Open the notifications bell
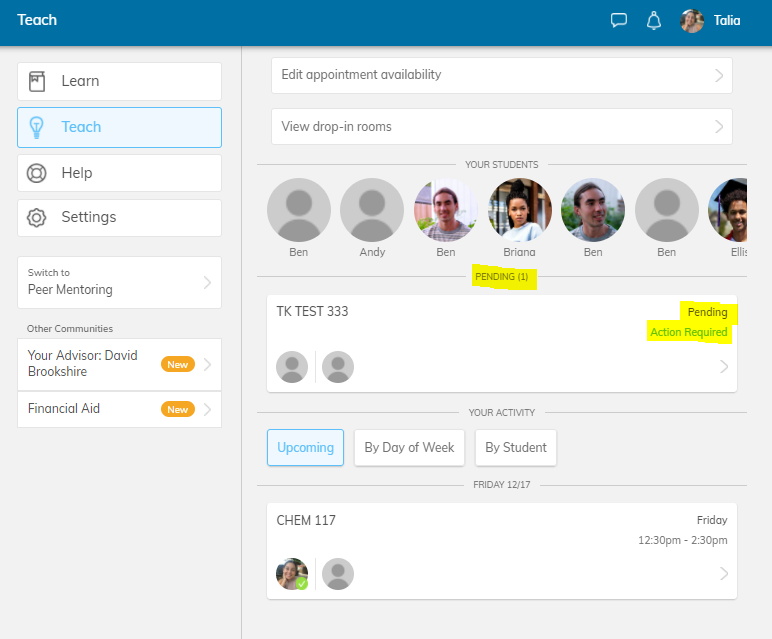 (x=653, y=21)
